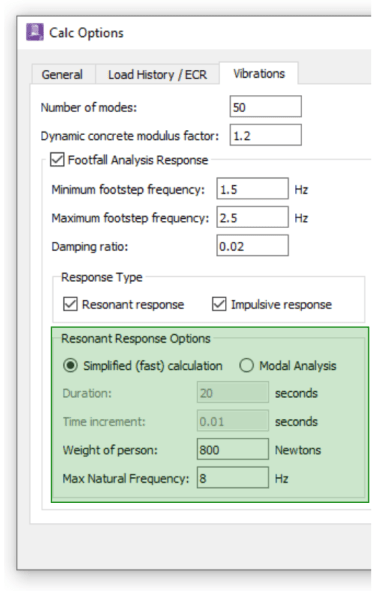This screenshot has height=591, width=374.
Task: Click the Minimum footstep frequency label
Action: pos(128,190)
